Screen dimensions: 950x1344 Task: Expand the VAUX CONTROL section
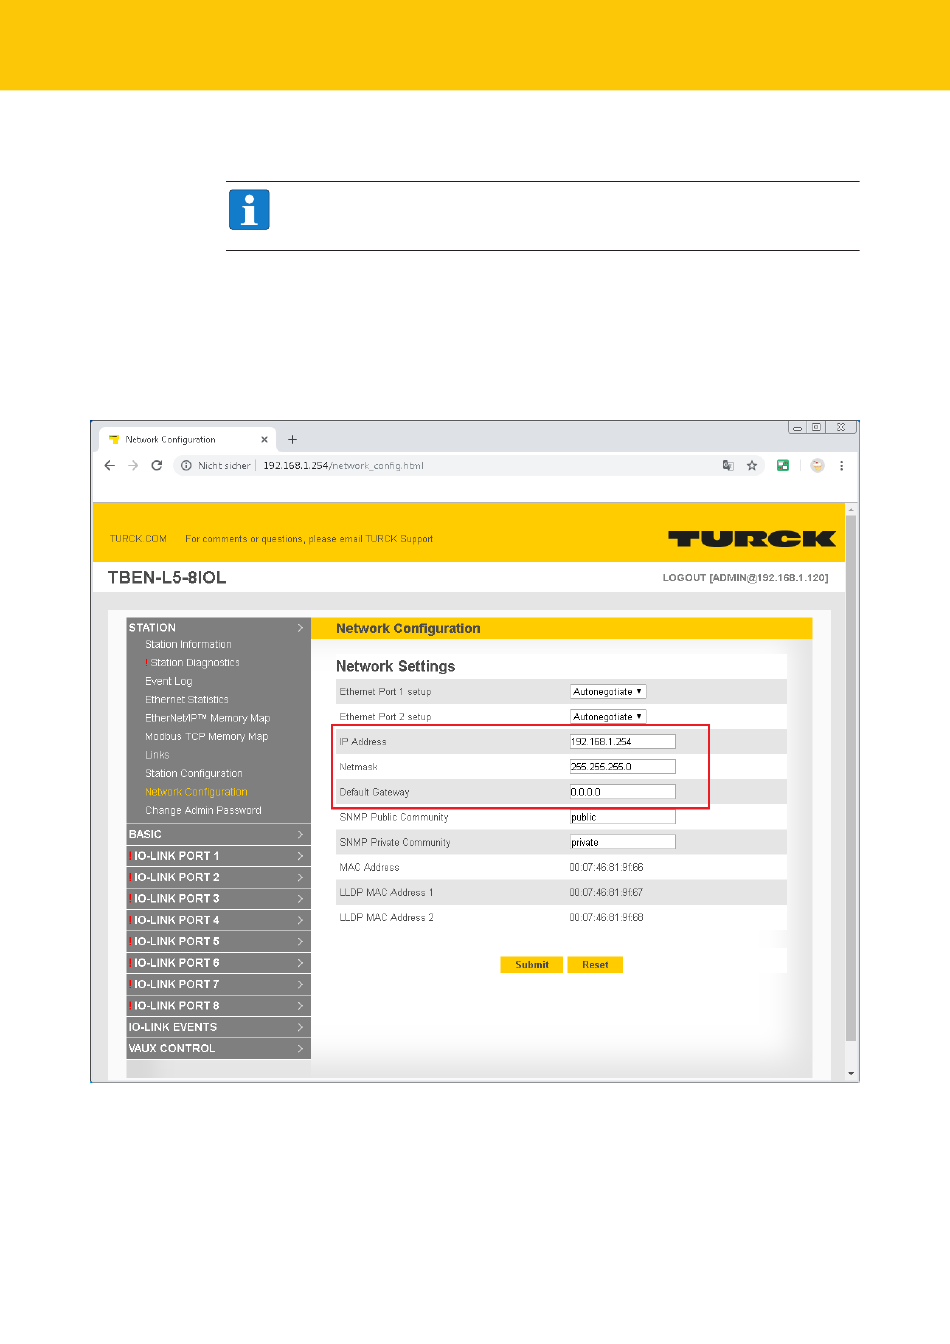[218, 1049]
